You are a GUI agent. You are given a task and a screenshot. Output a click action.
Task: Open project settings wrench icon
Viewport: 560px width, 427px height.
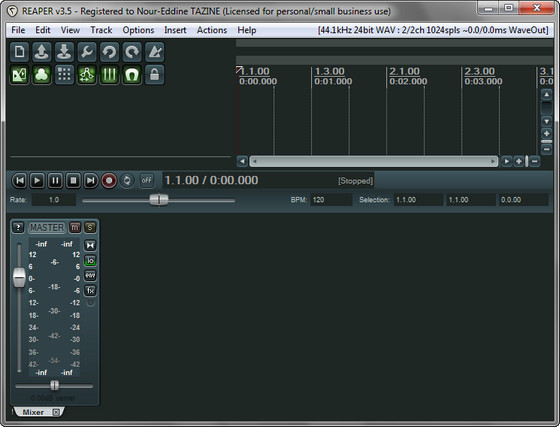click(87, 52)
